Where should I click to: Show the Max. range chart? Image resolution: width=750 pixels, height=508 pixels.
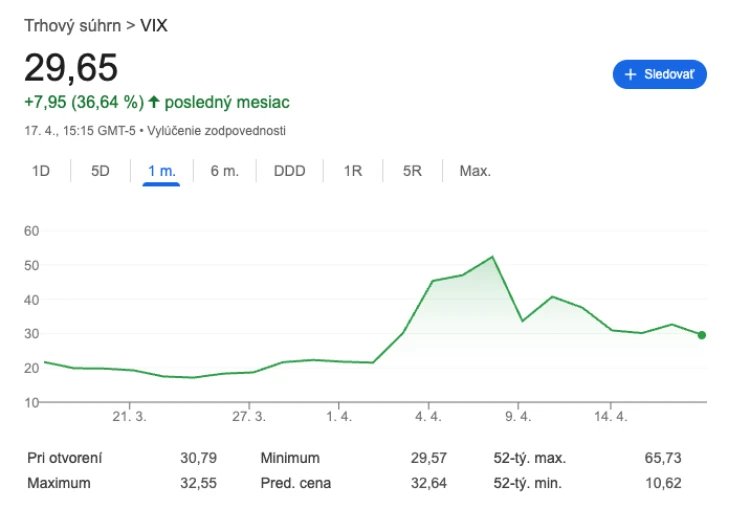[x=475, y=171]
